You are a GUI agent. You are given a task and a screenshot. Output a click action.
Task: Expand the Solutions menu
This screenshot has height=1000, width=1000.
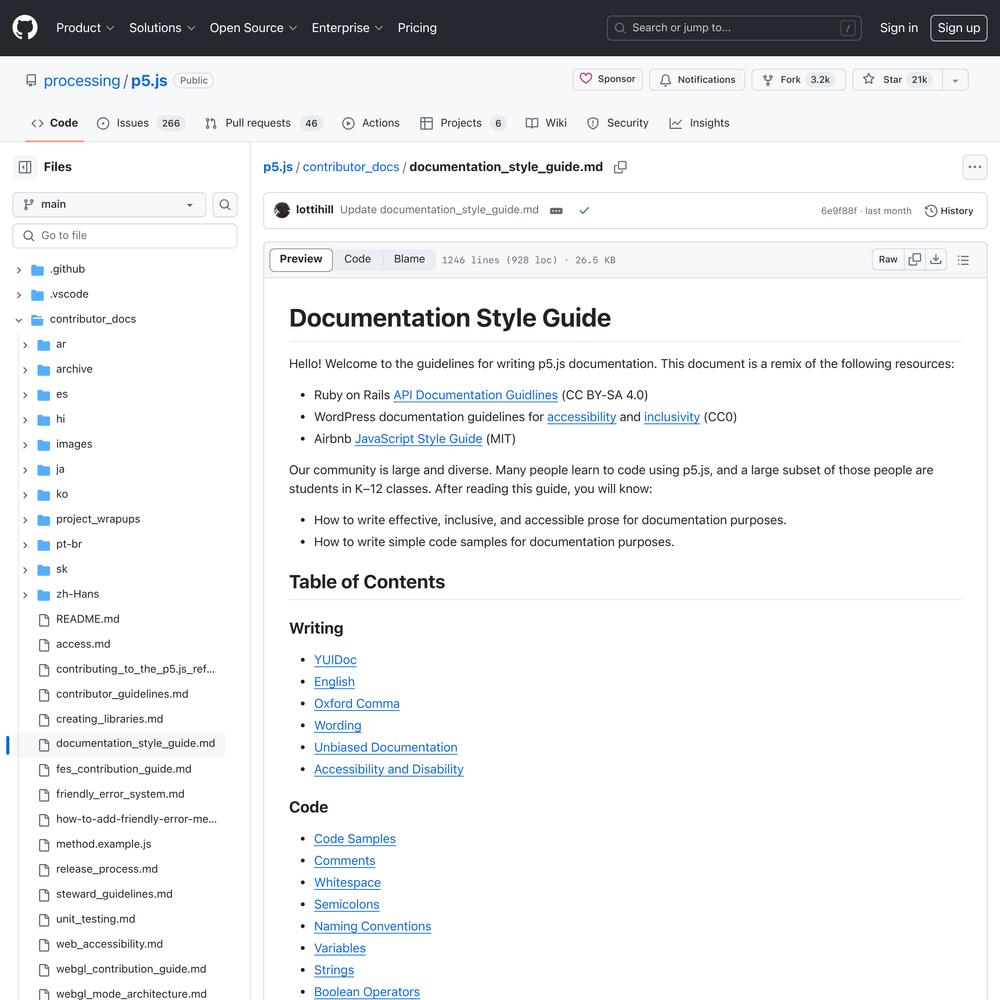162,28
